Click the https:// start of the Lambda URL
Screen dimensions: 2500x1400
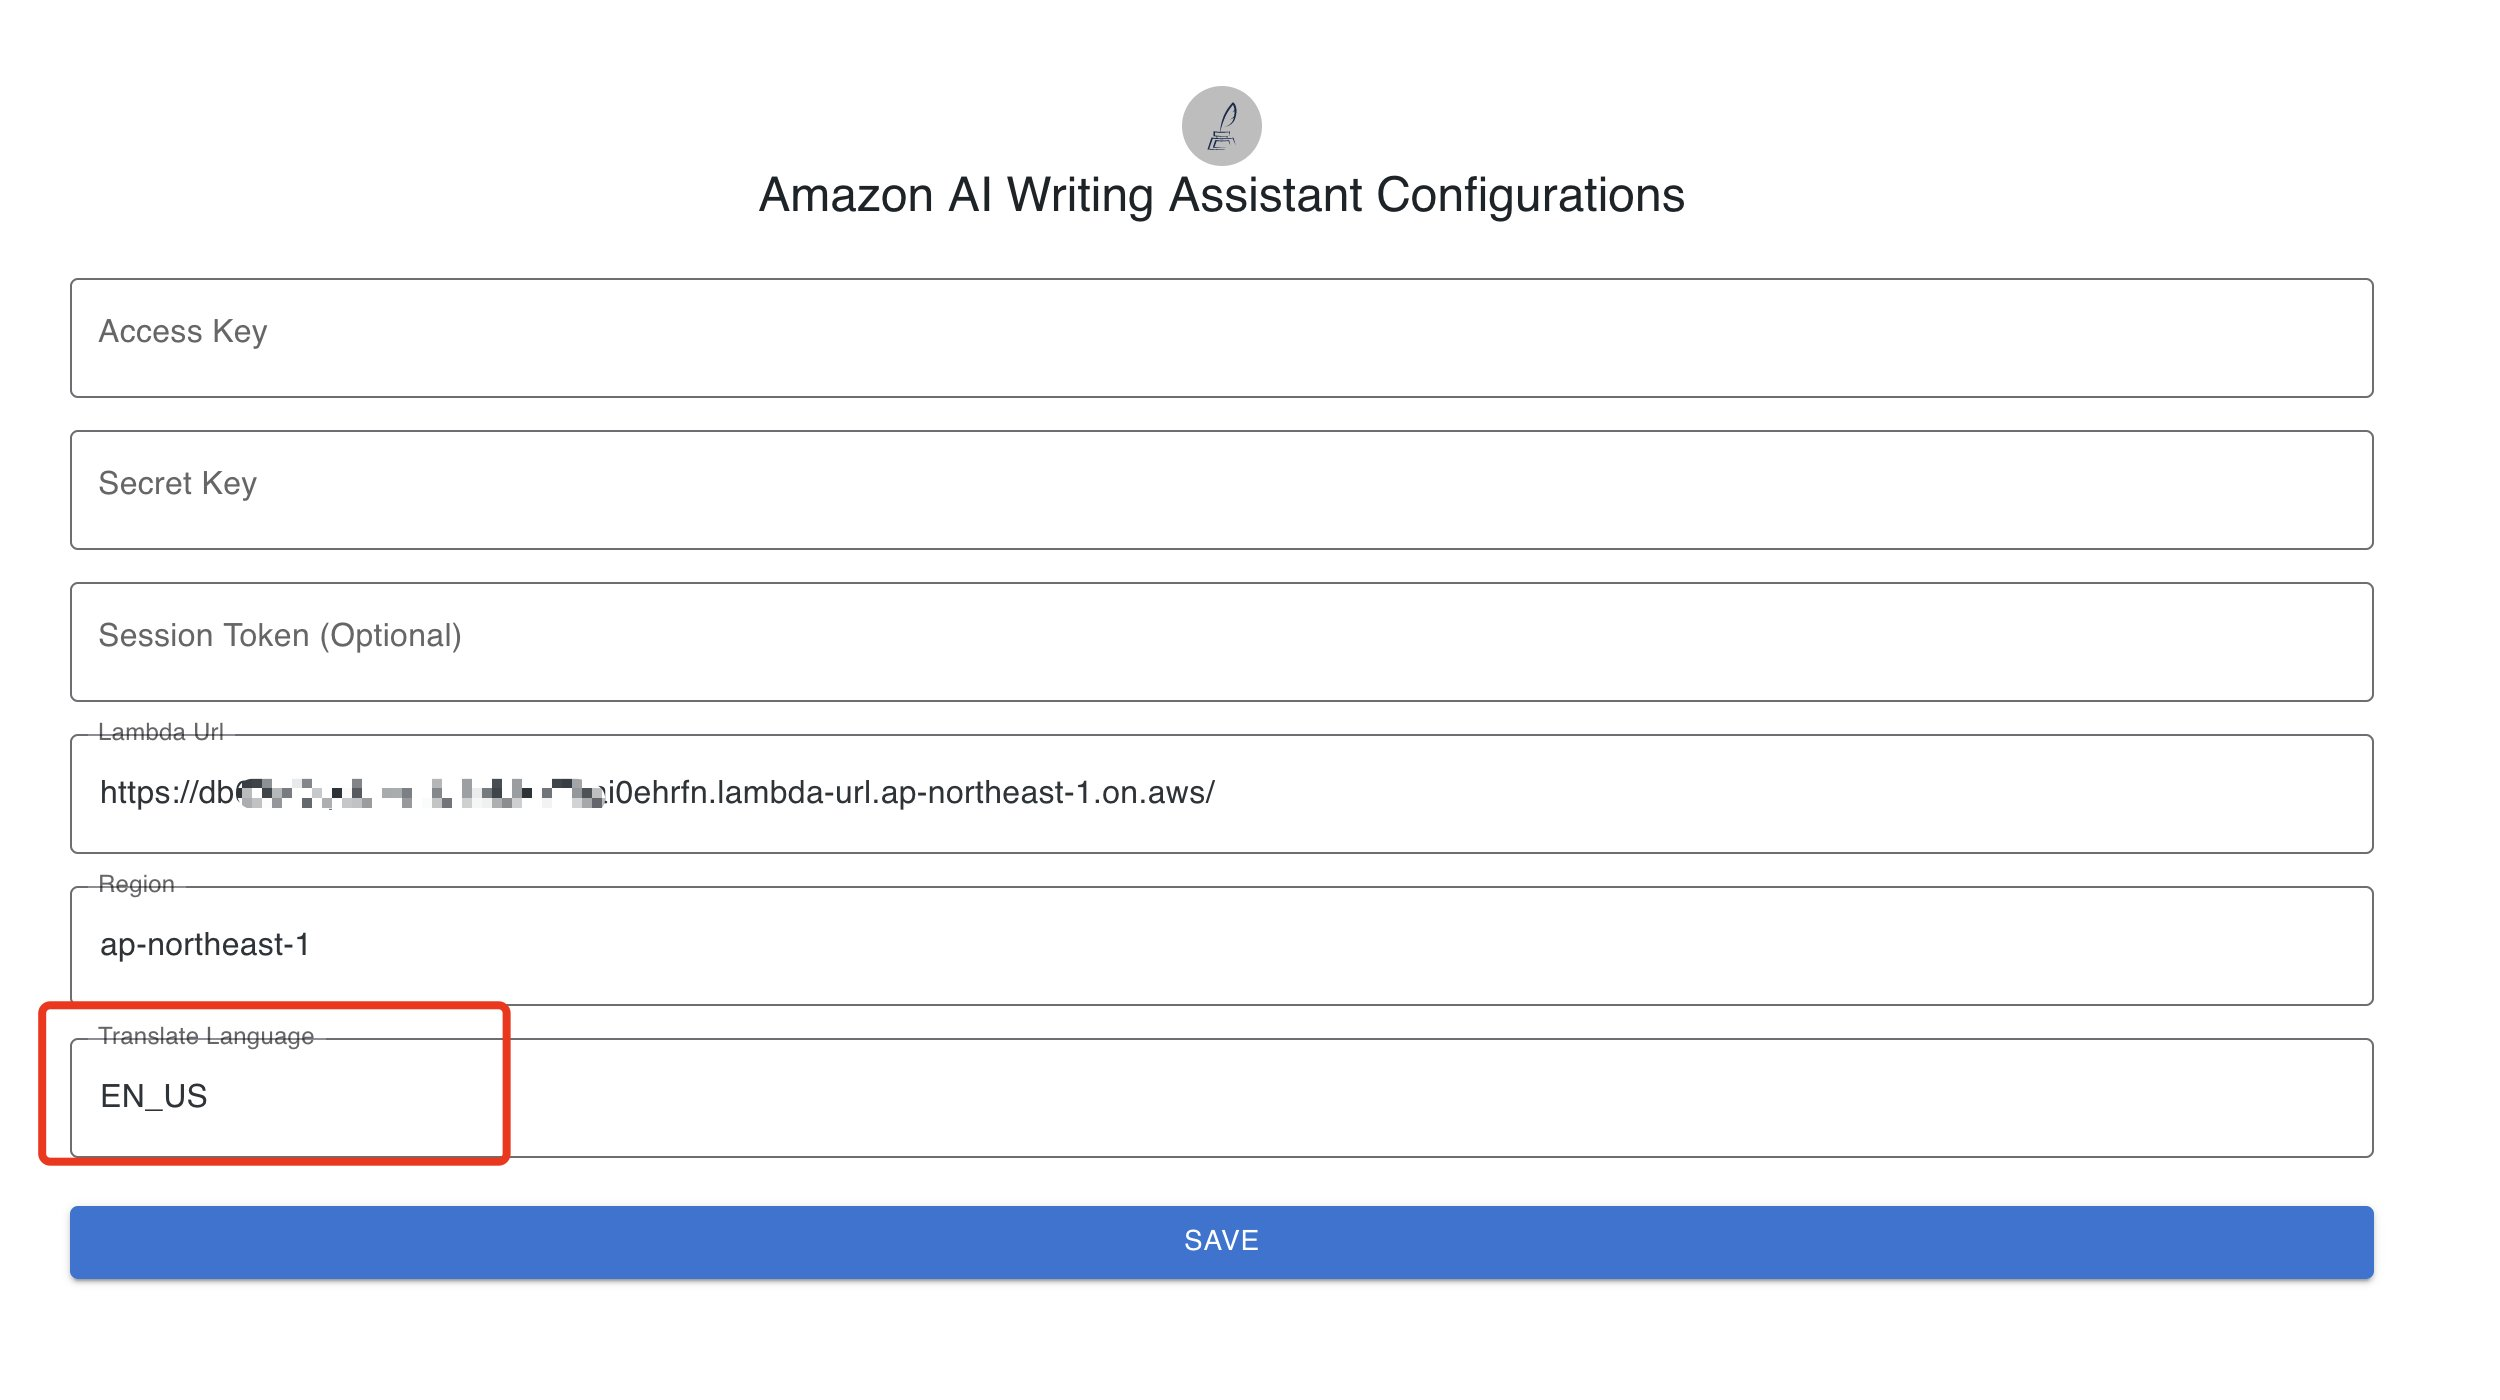[150, 793]
